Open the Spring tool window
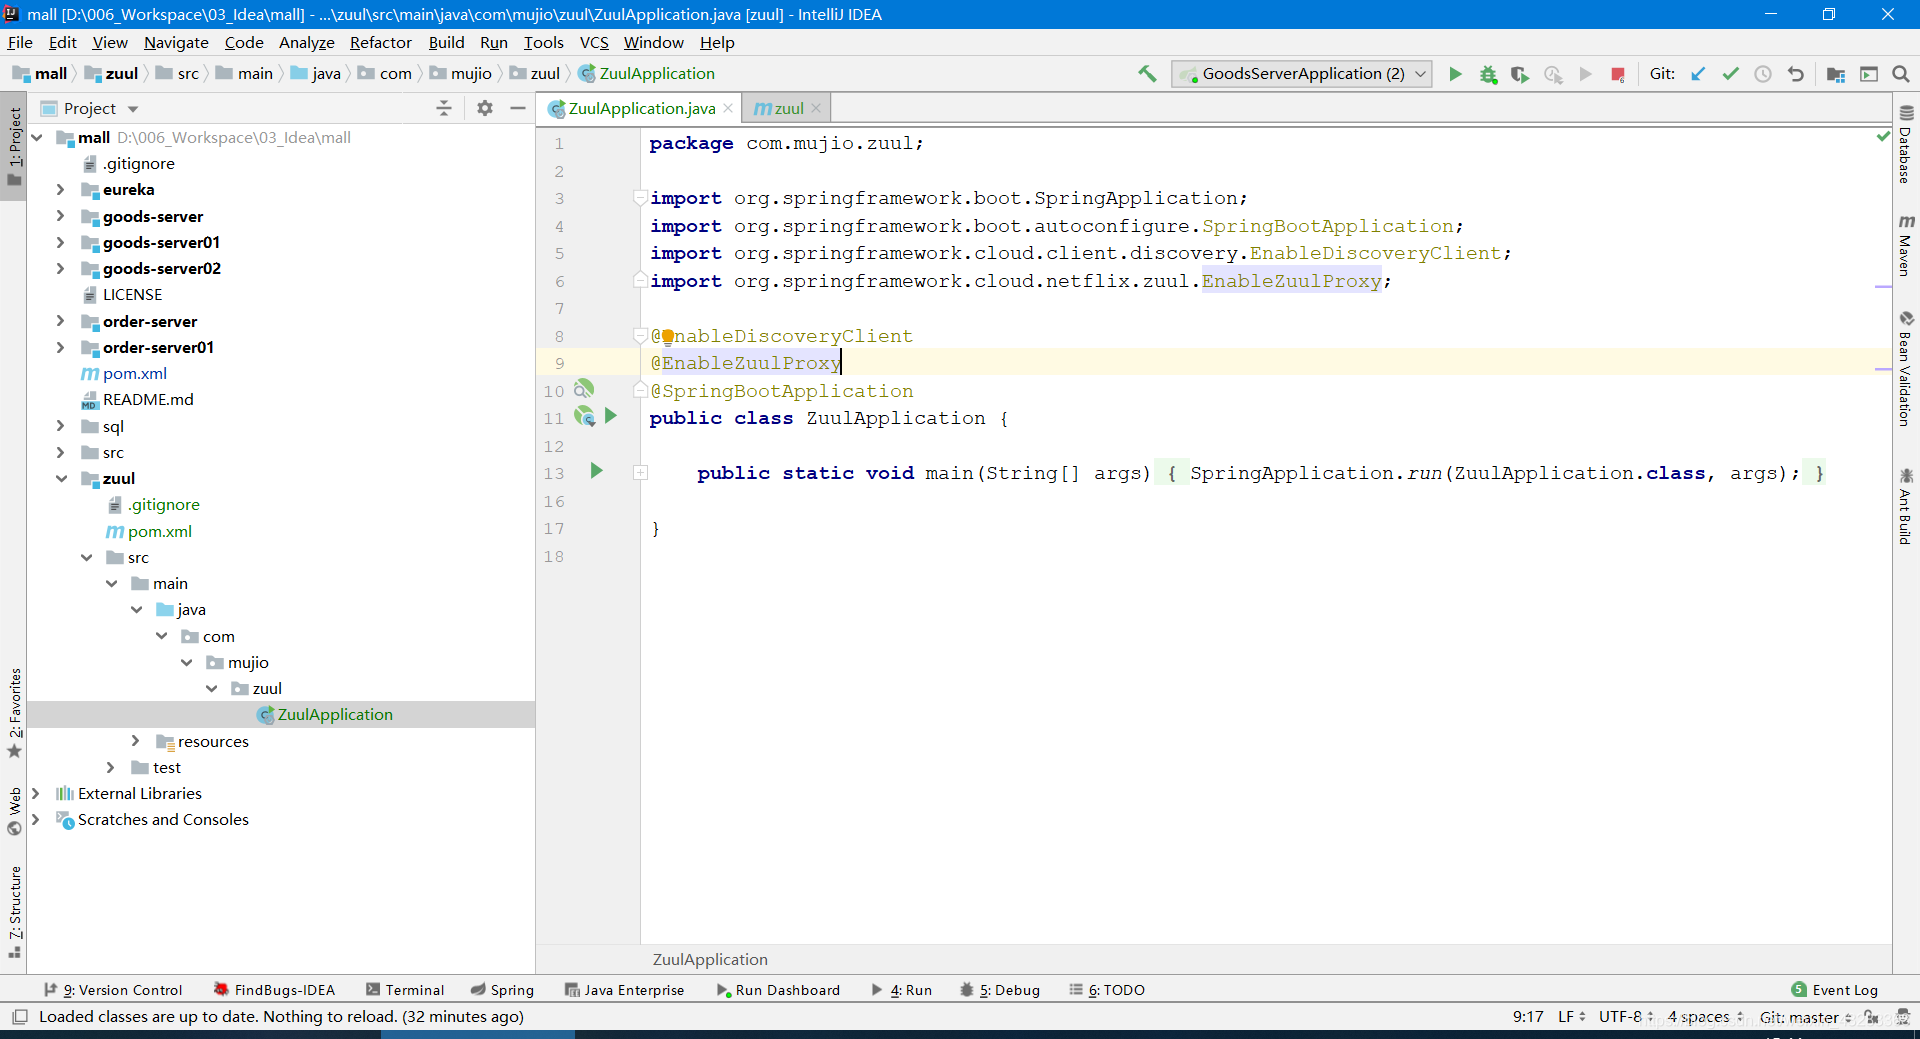The image size is (1920, 1039). coord(503,990)
